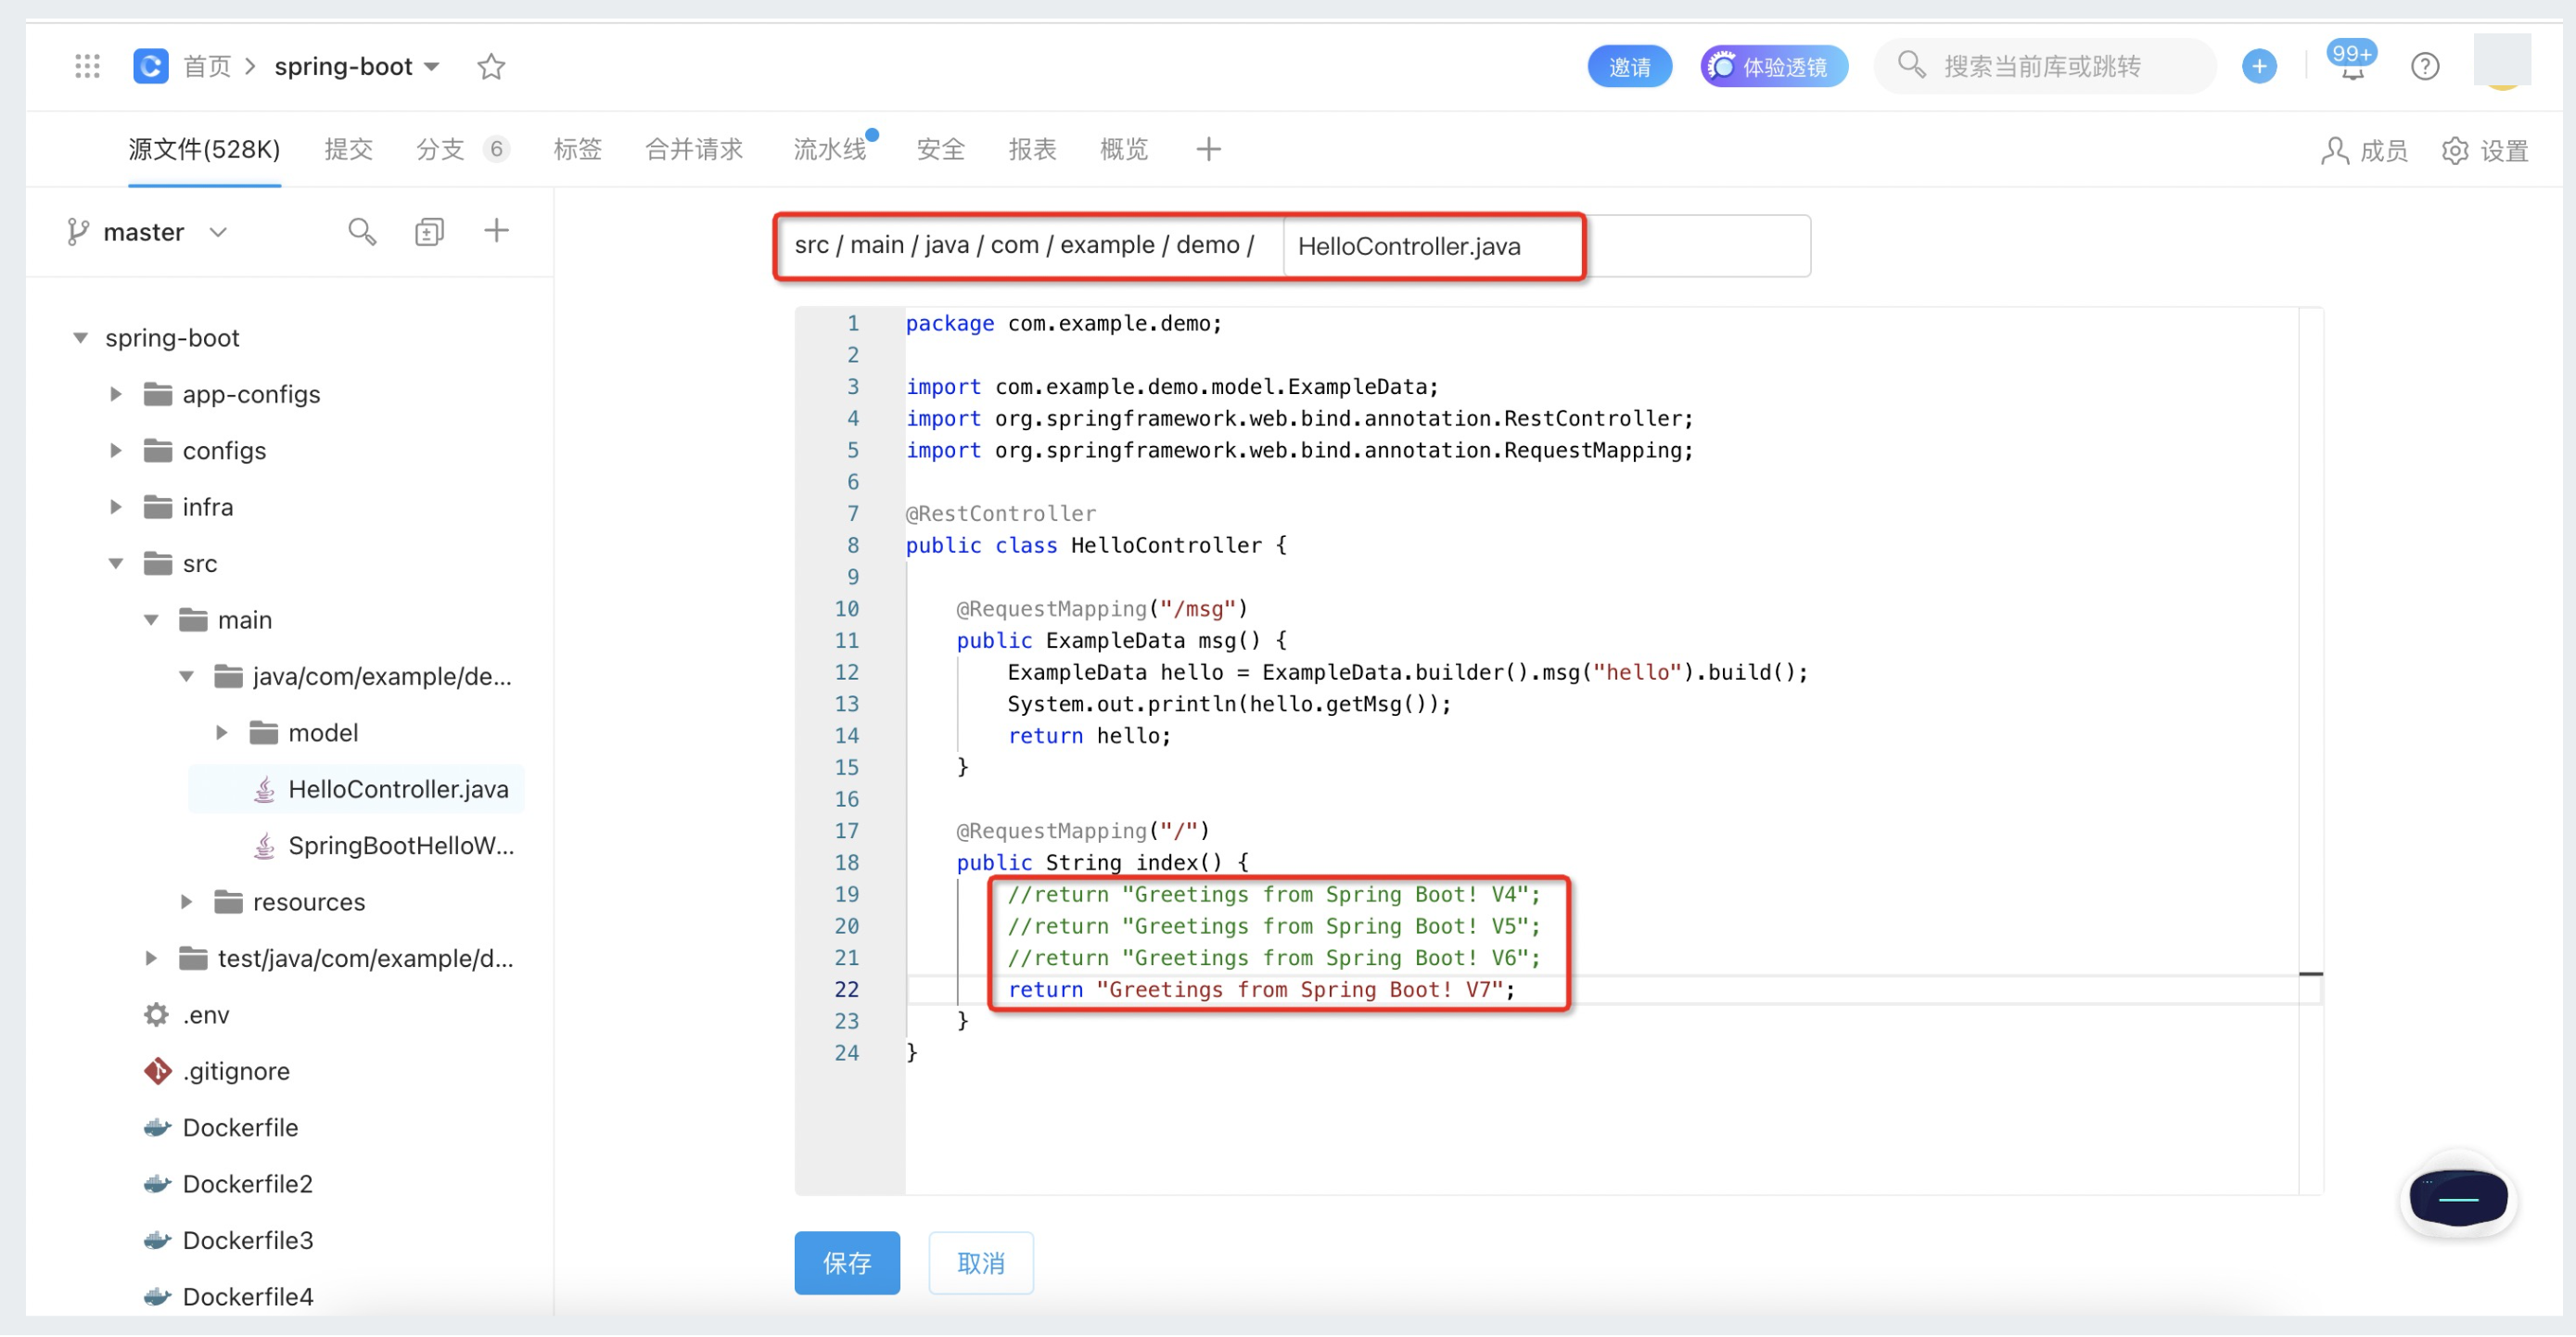Screen dimensions: 2576x1337
Task: Click the 体验透镜 button
Action: click(1773, 66)
